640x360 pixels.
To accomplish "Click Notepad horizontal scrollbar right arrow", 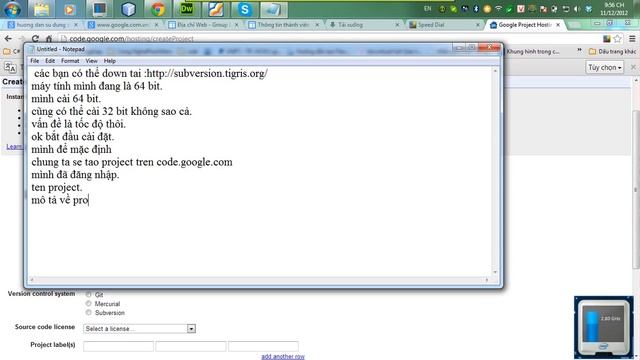I will click(x=487, y=280).
